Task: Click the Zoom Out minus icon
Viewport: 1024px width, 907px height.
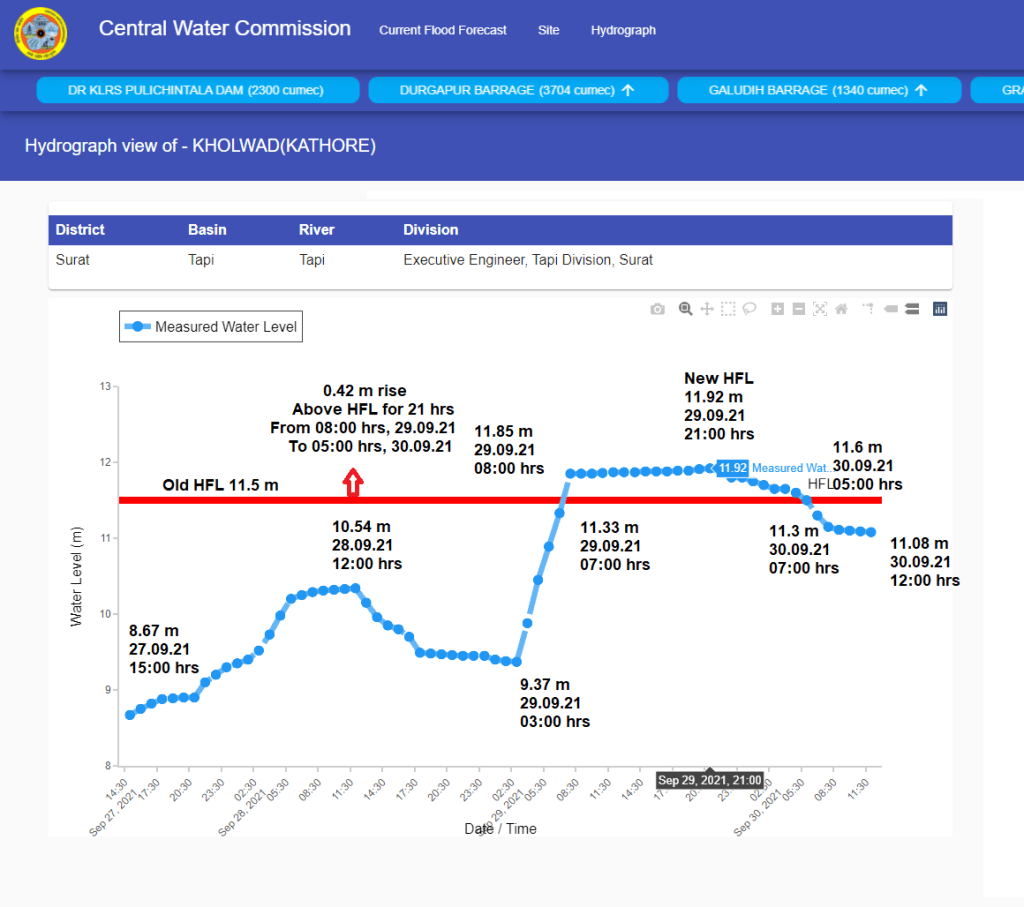Action: (x=799, y=309)
